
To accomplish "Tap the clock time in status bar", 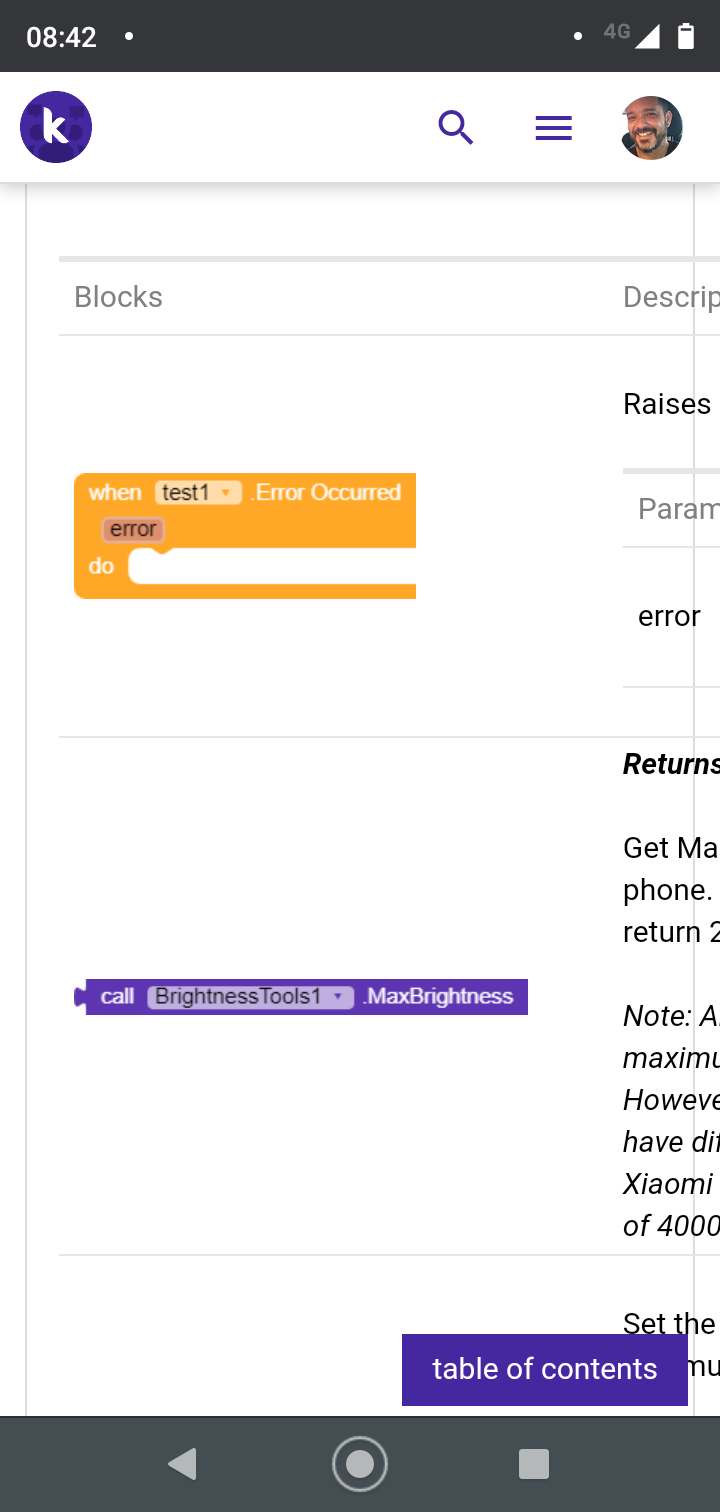I will (x=61, y=37).
